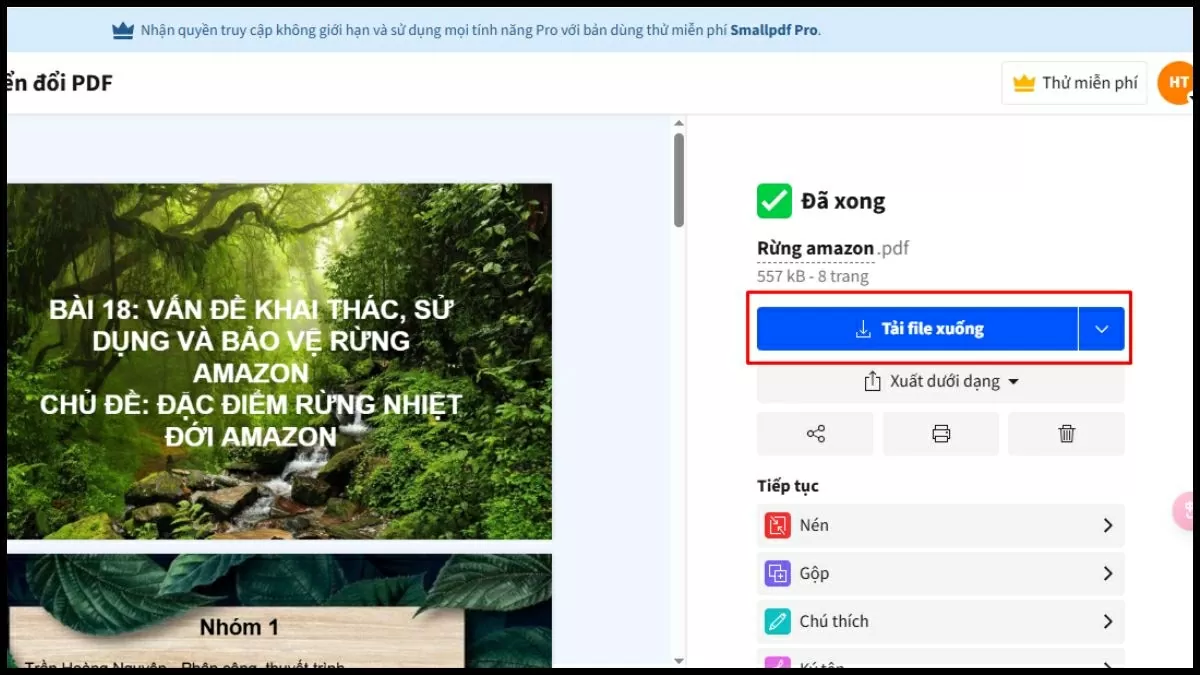Viewport: 1200px width, 675px height.
Task: Select the teal Chú thích pencil icon
Action: [777, 621]
